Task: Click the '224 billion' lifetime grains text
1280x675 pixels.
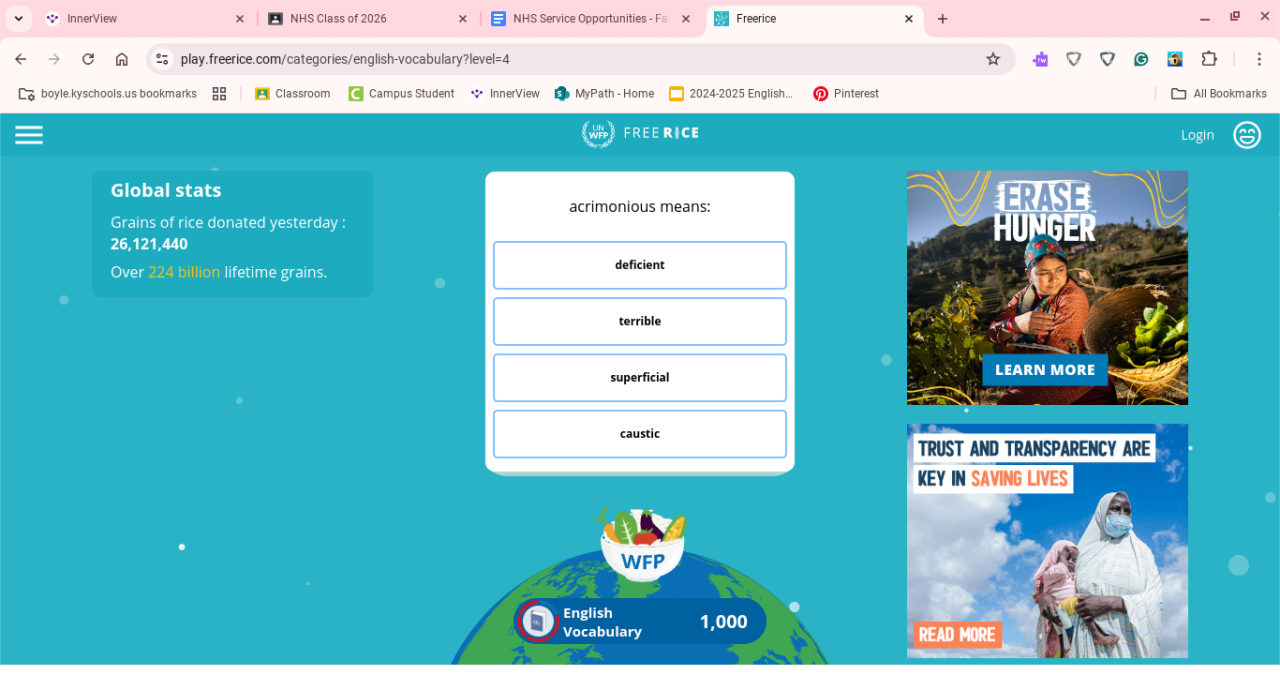Action: point(184,272)
